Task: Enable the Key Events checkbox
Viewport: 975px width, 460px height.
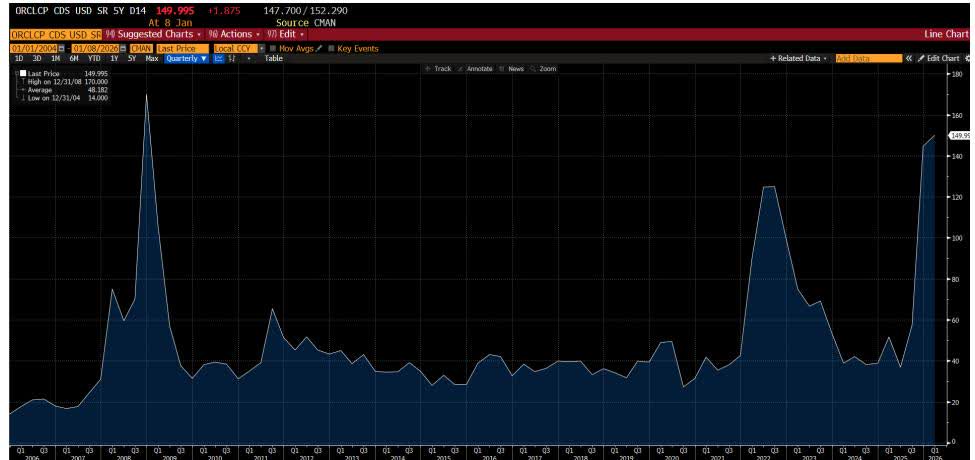Action: [331, 48]
